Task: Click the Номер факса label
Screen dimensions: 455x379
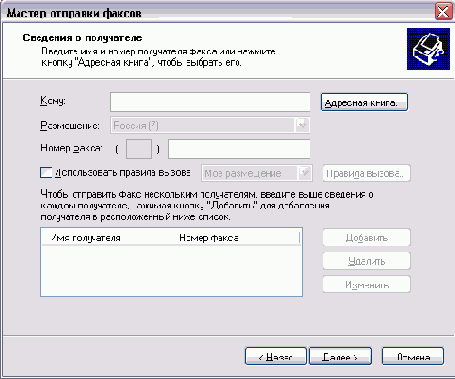Action: pos(71,148)
